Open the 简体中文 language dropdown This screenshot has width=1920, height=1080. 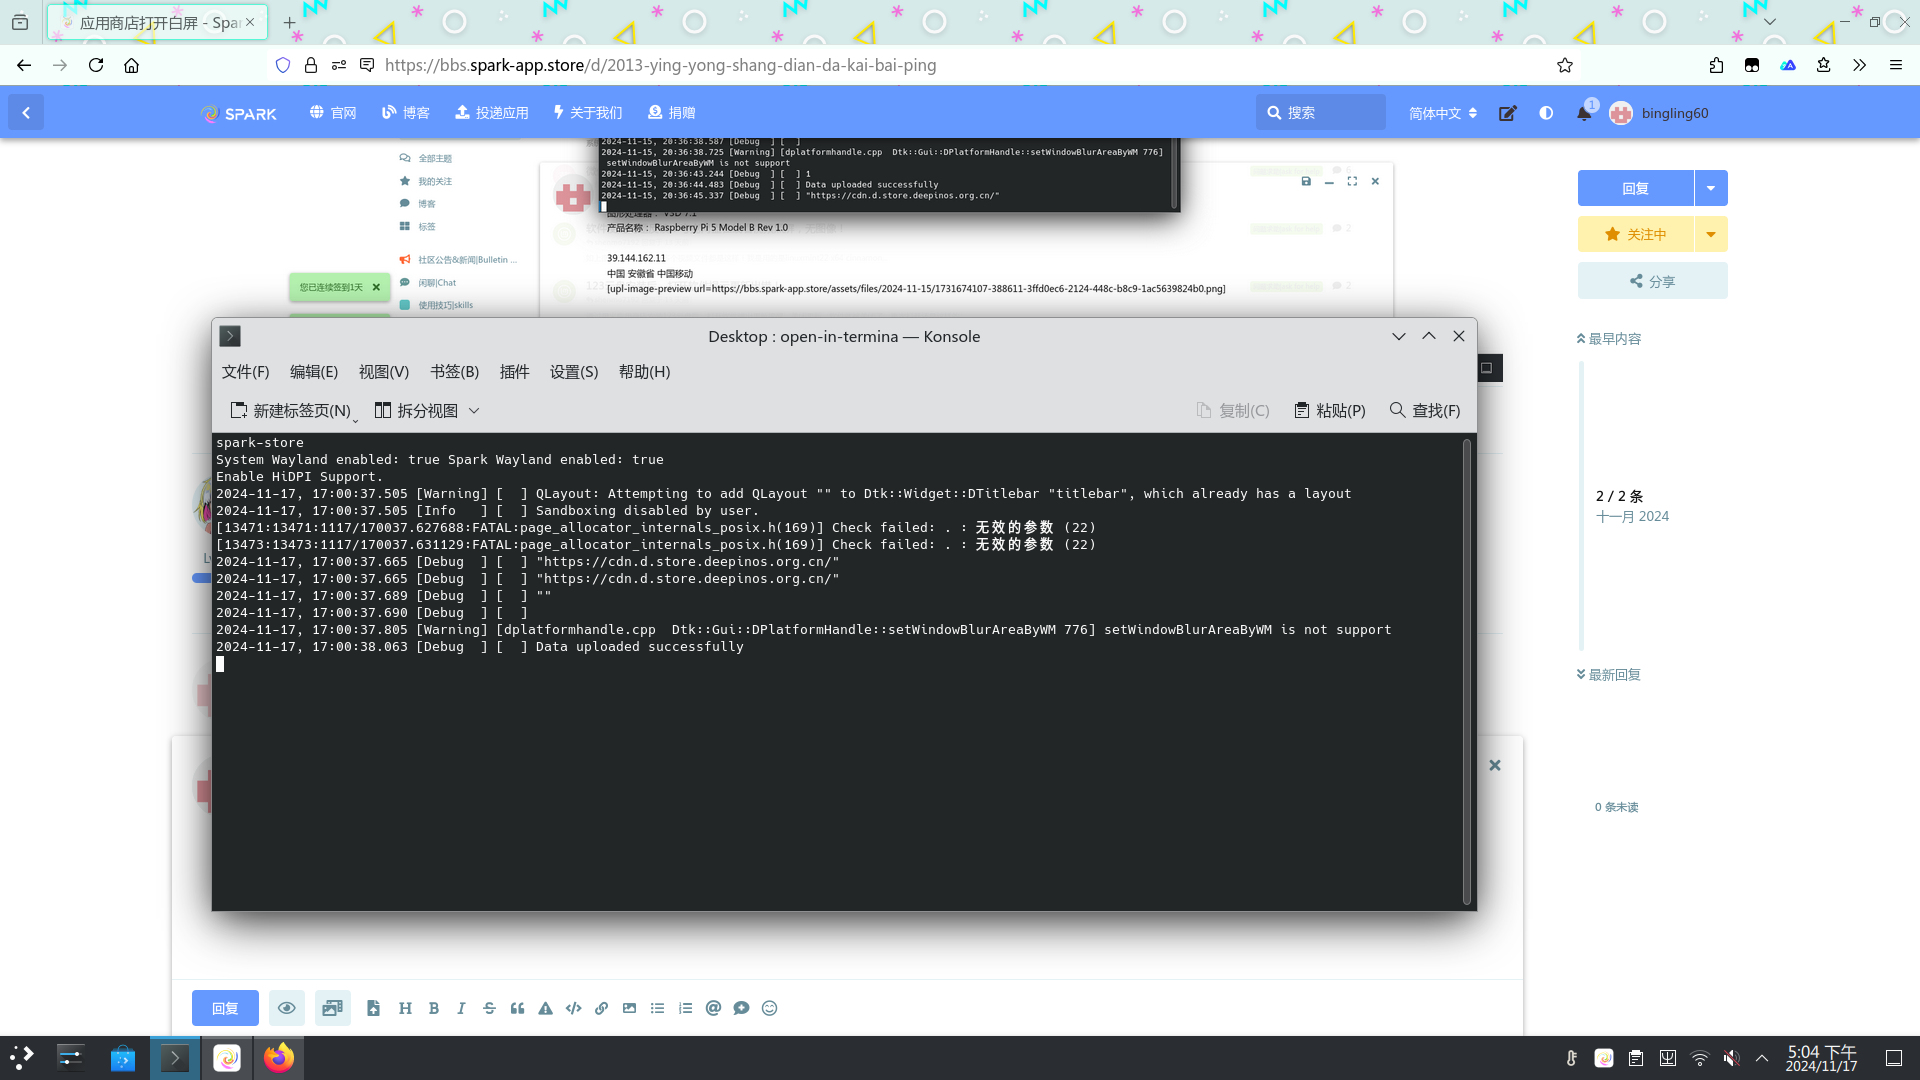point(1443,113)
